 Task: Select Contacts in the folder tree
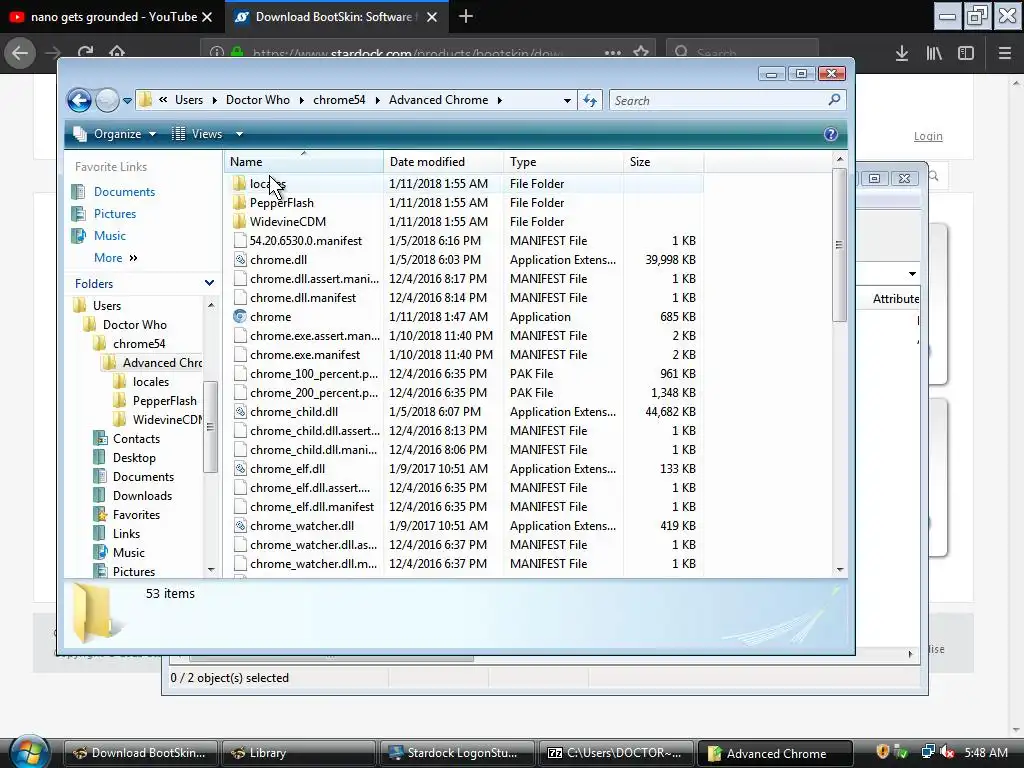pos(136,439)
